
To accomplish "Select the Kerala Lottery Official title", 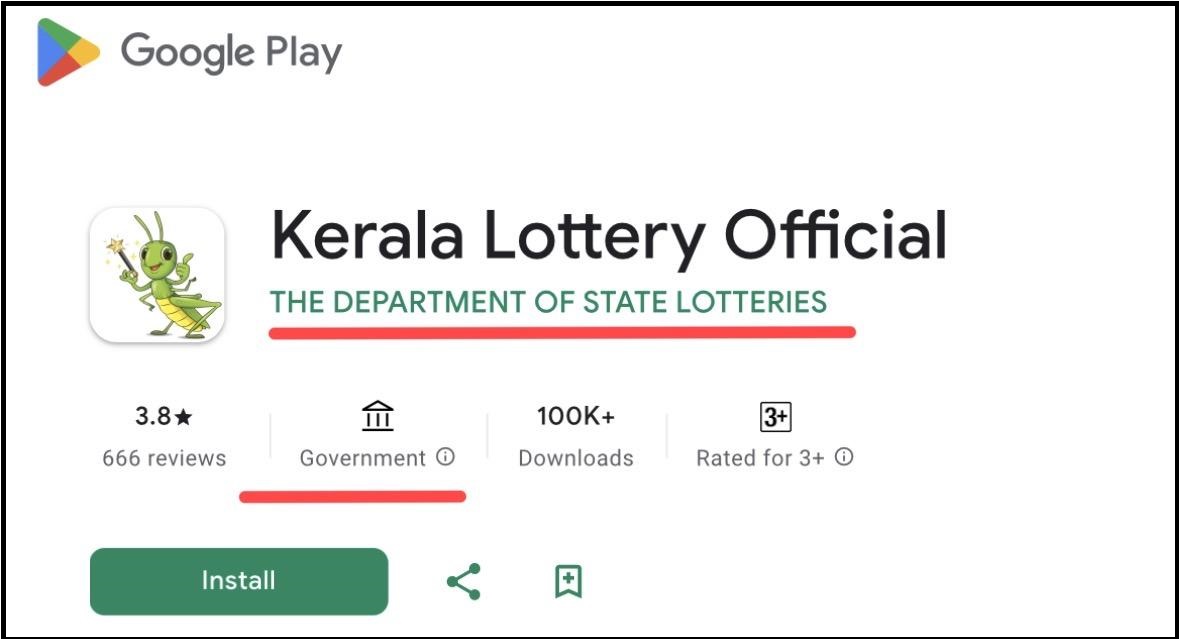I will [x=608, y=237].
